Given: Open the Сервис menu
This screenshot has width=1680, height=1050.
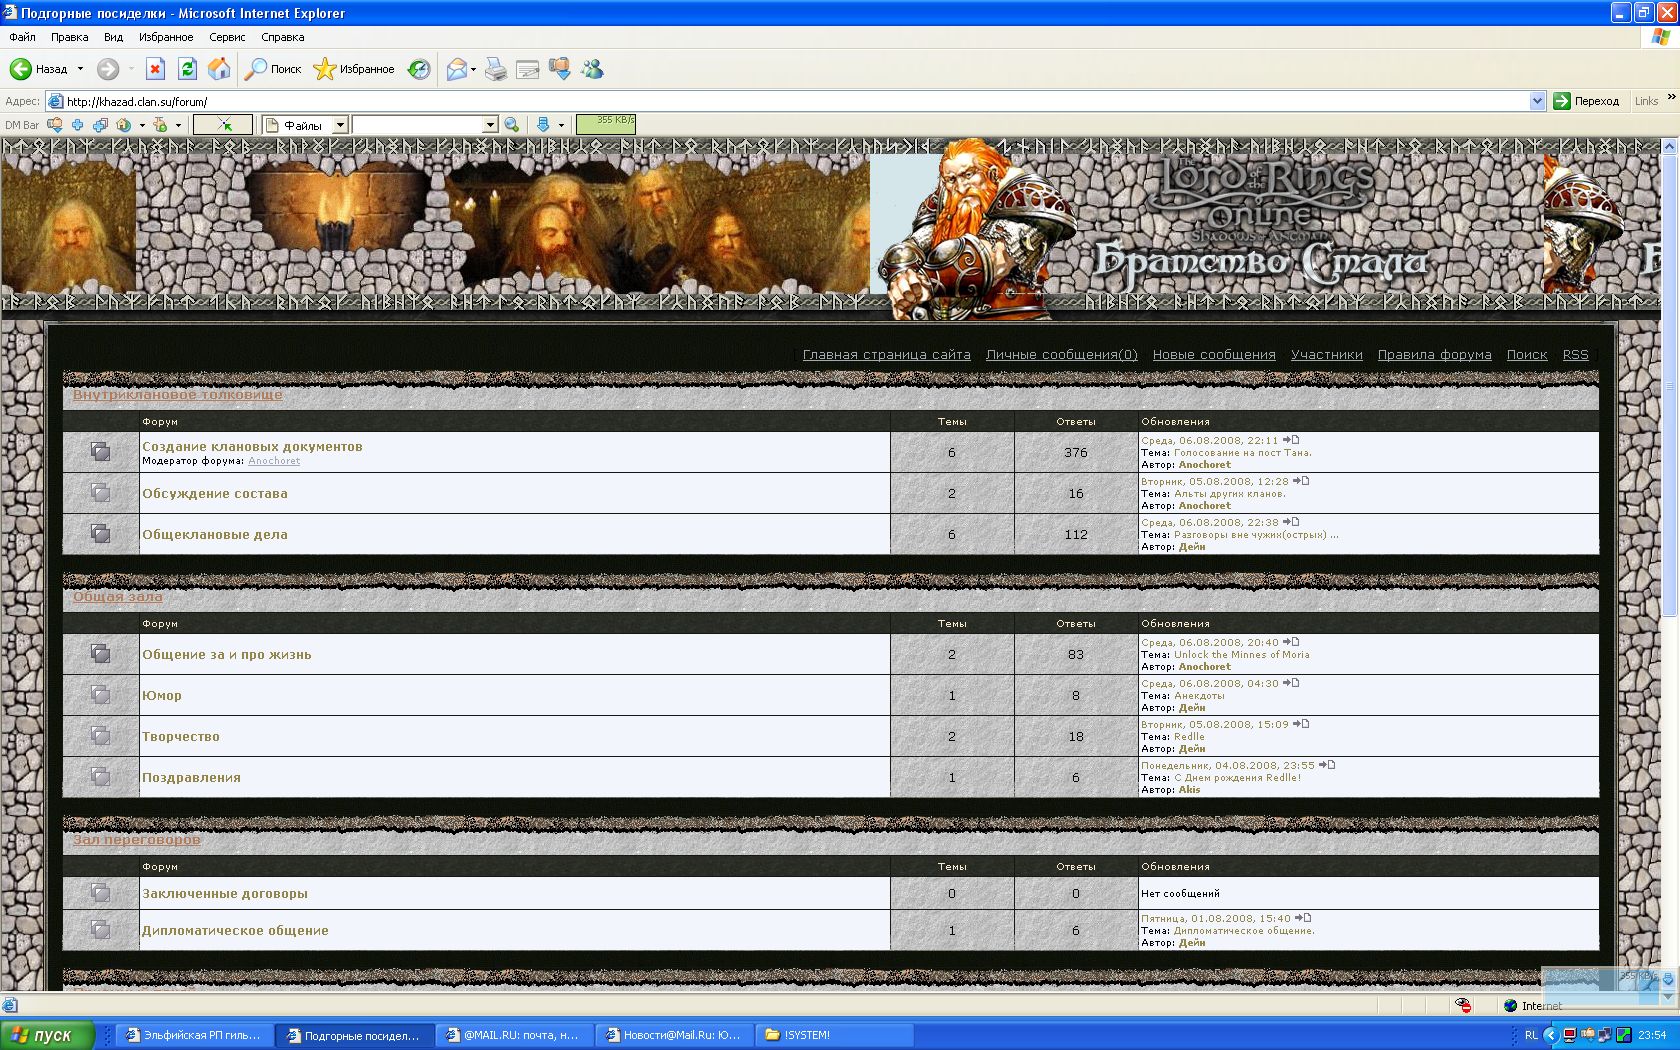Looking at the screenshot, I should (227, 37).
